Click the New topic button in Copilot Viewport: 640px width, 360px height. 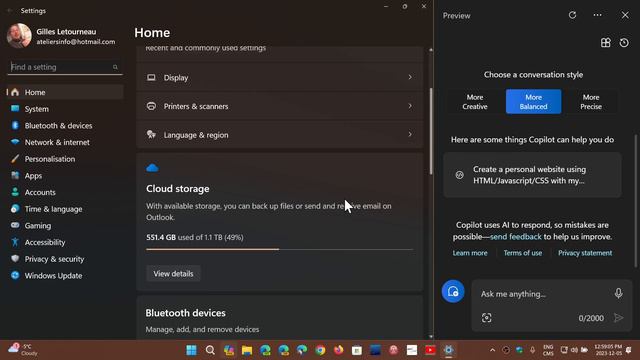[453, 291]
